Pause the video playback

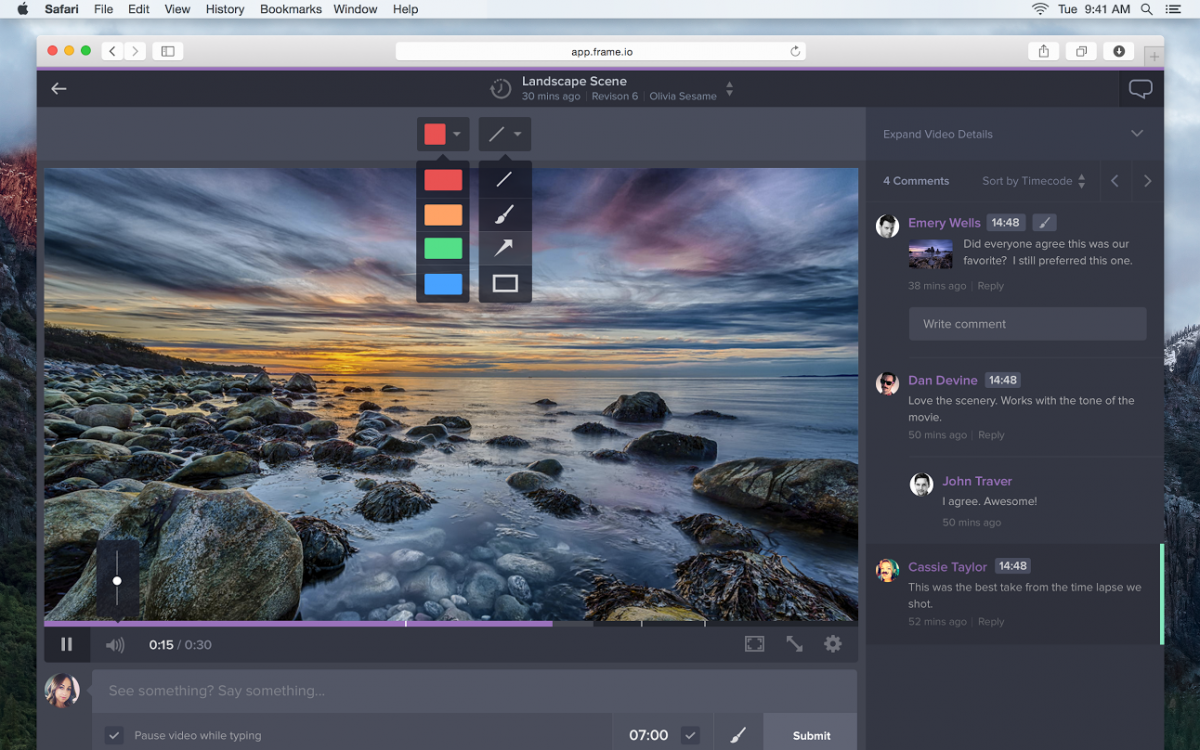point(67,645)
